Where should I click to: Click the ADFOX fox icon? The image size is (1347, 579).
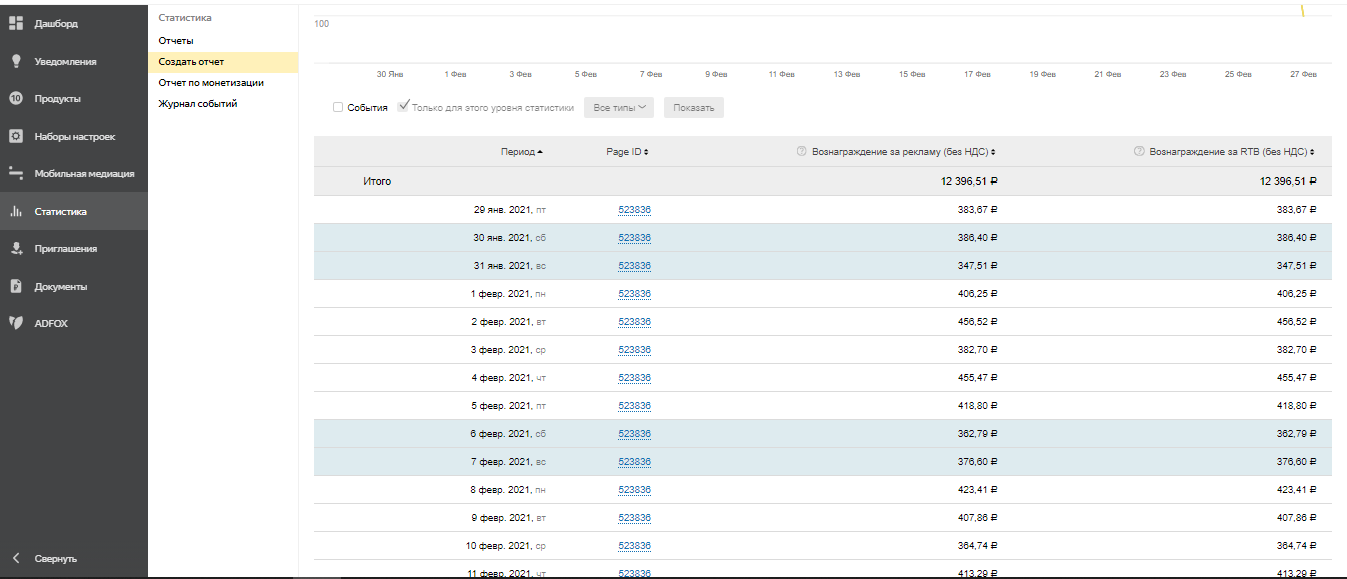(x=16, y=323)
